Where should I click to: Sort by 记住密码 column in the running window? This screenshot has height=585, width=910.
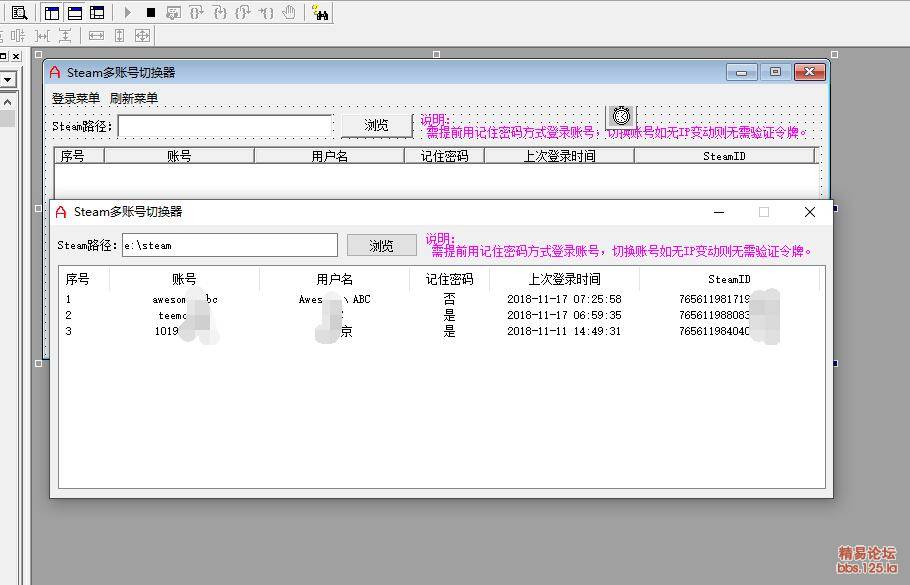[449, 279]
